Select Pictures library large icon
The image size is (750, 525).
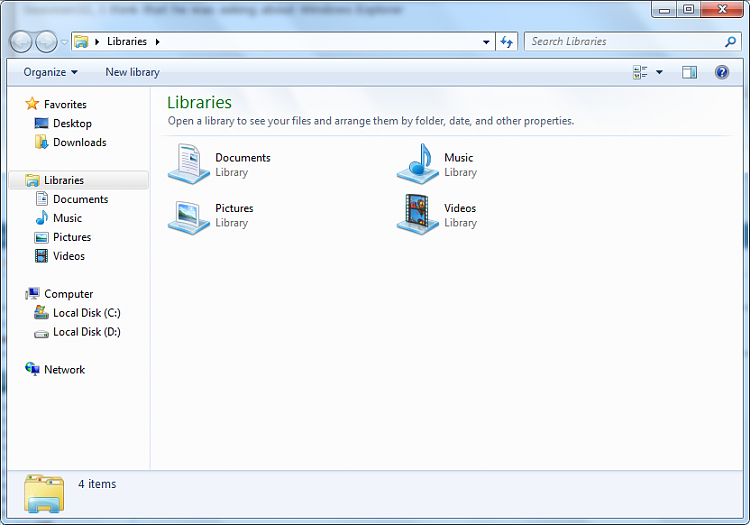[x=188, y=216]
